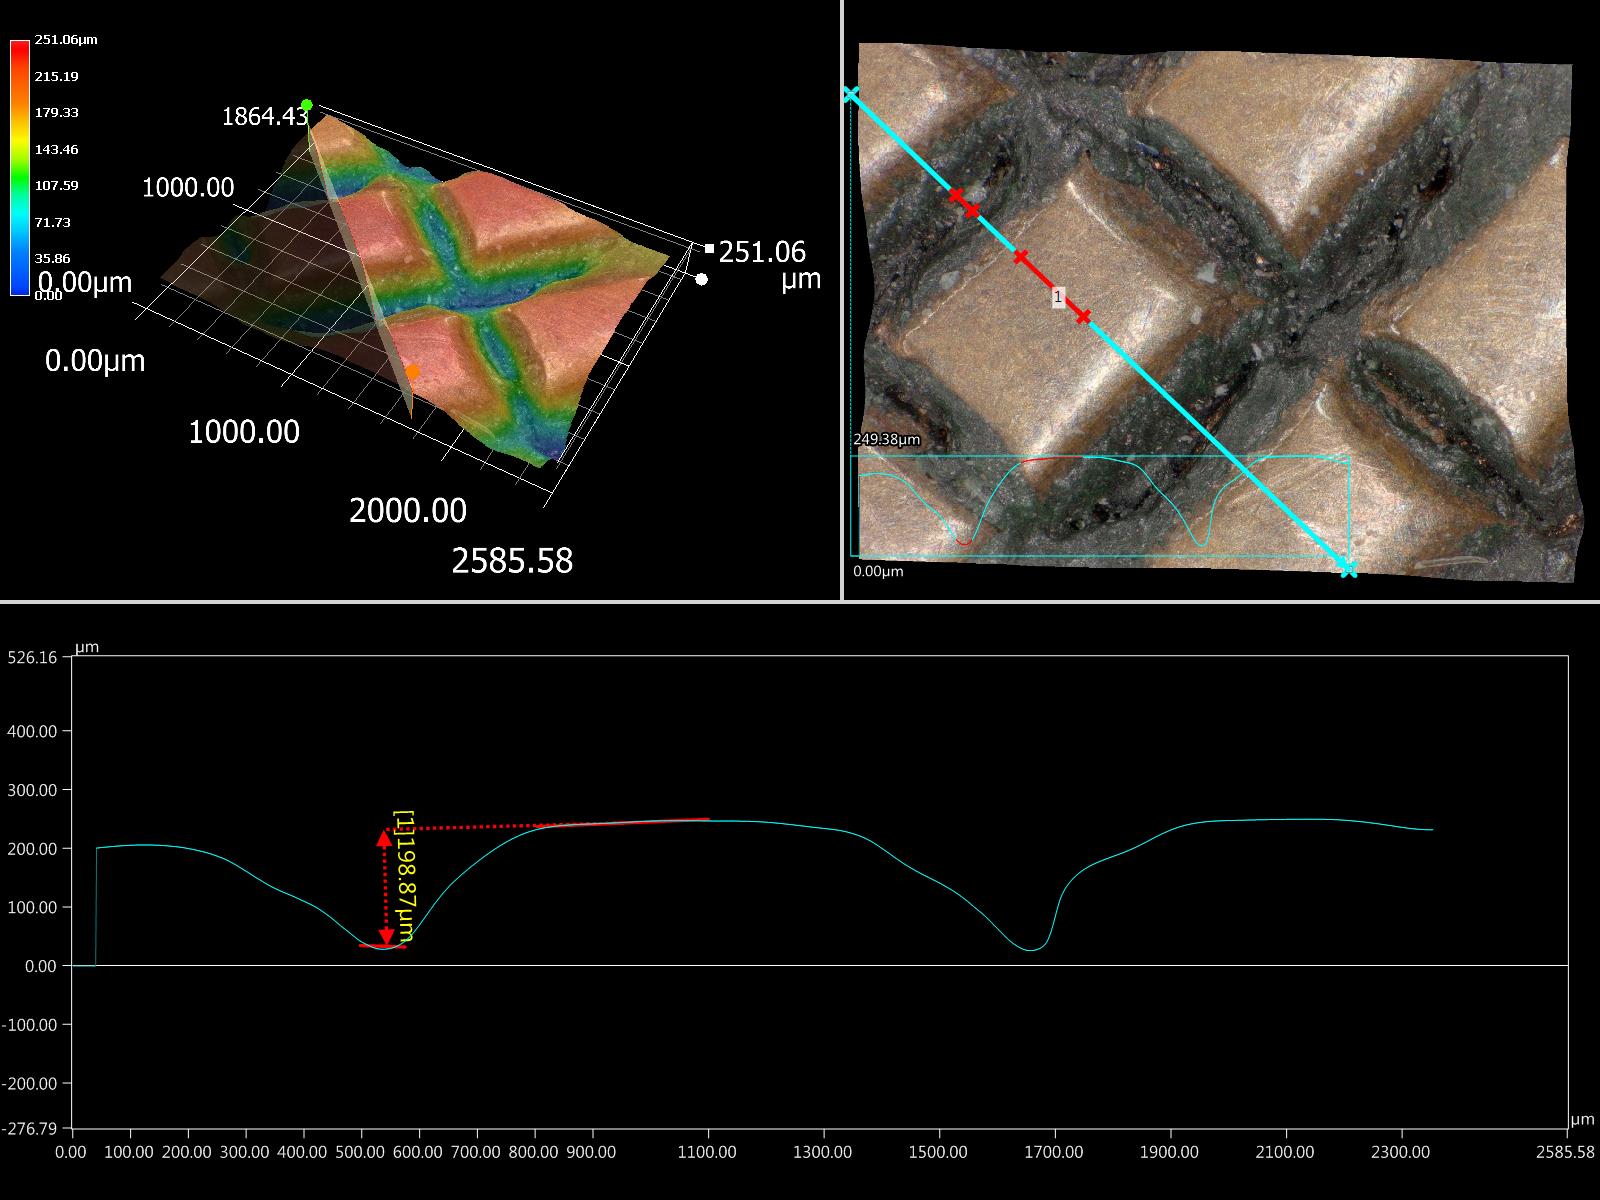
Task: Click the inset profile preview thumbnail
Action: click(x=1100, y=506)
